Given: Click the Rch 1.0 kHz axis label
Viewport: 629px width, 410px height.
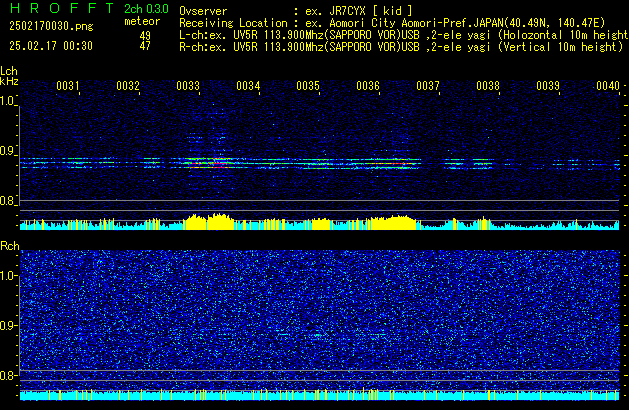Looking at the screenshot, I should 8,276.
